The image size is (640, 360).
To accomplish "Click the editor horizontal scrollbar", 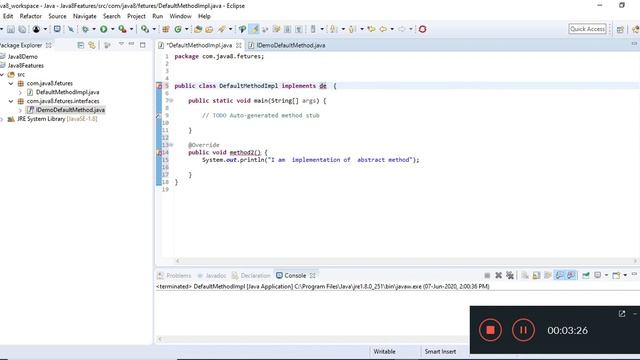I will point(406,261).
